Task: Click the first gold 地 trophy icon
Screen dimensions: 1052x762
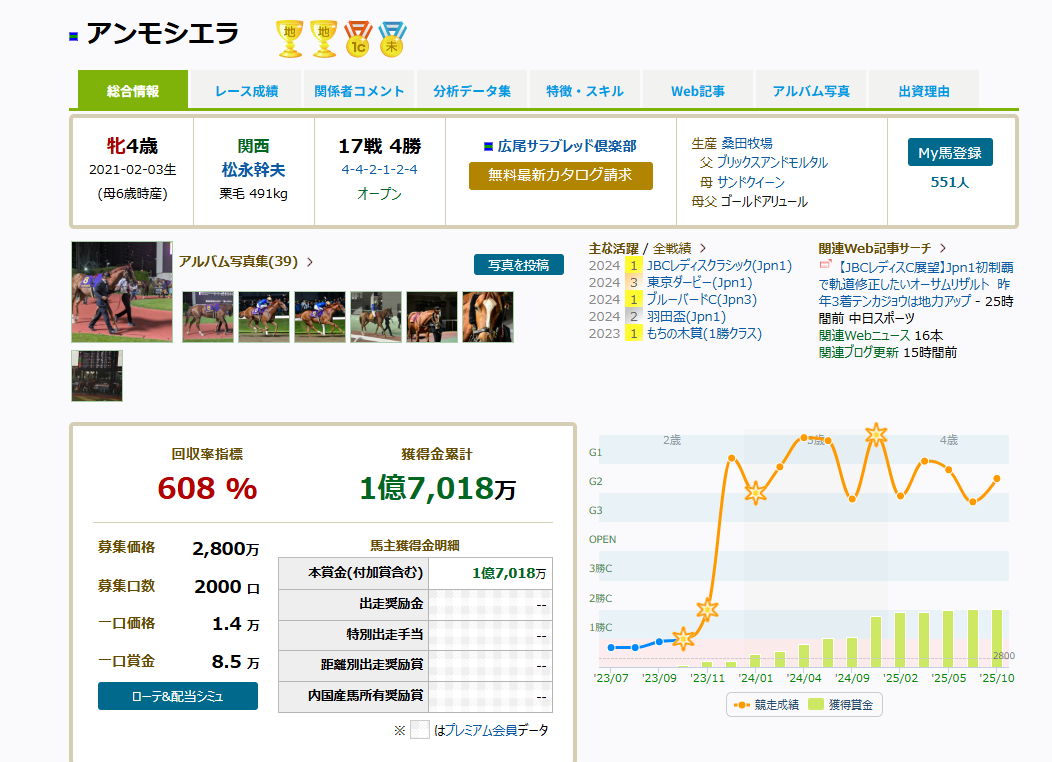Action: point(289,38)
